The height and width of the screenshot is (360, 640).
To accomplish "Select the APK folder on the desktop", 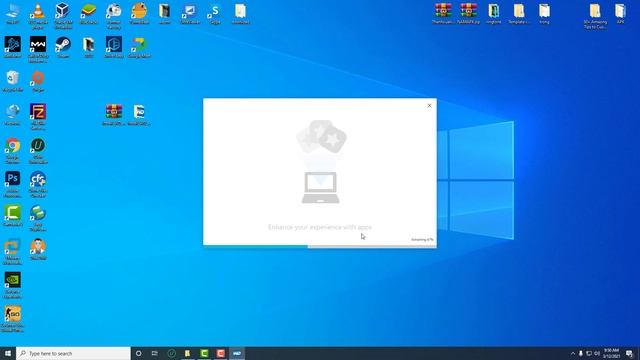I will pos(620,13).
